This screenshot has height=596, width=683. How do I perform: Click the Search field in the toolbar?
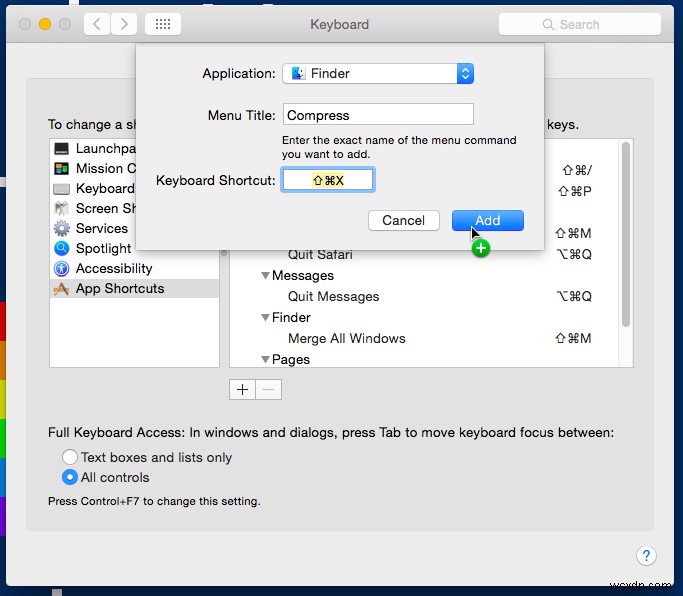[580, 24]
